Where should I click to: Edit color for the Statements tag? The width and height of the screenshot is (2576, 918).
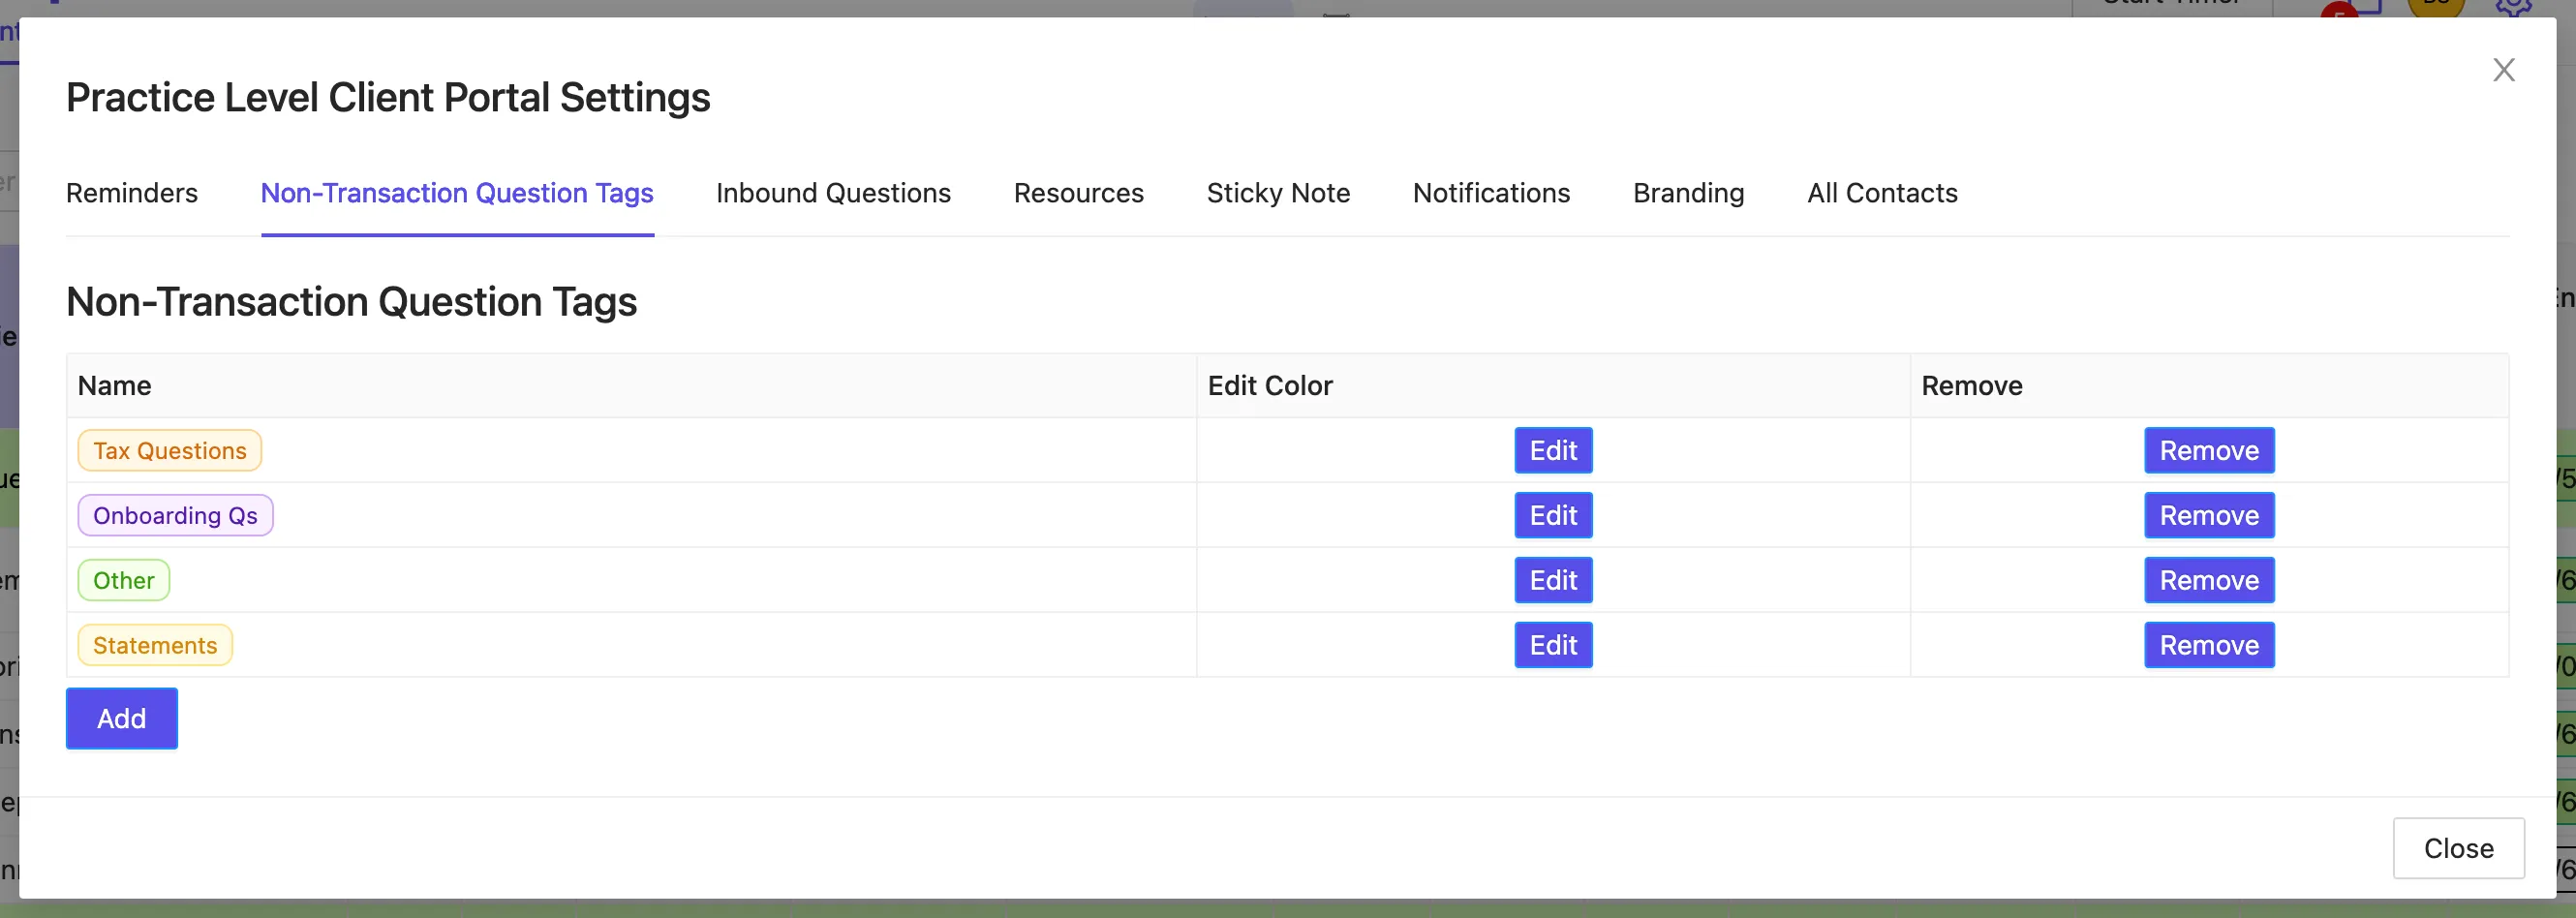pyautogui.click(x=1553, y=646)
